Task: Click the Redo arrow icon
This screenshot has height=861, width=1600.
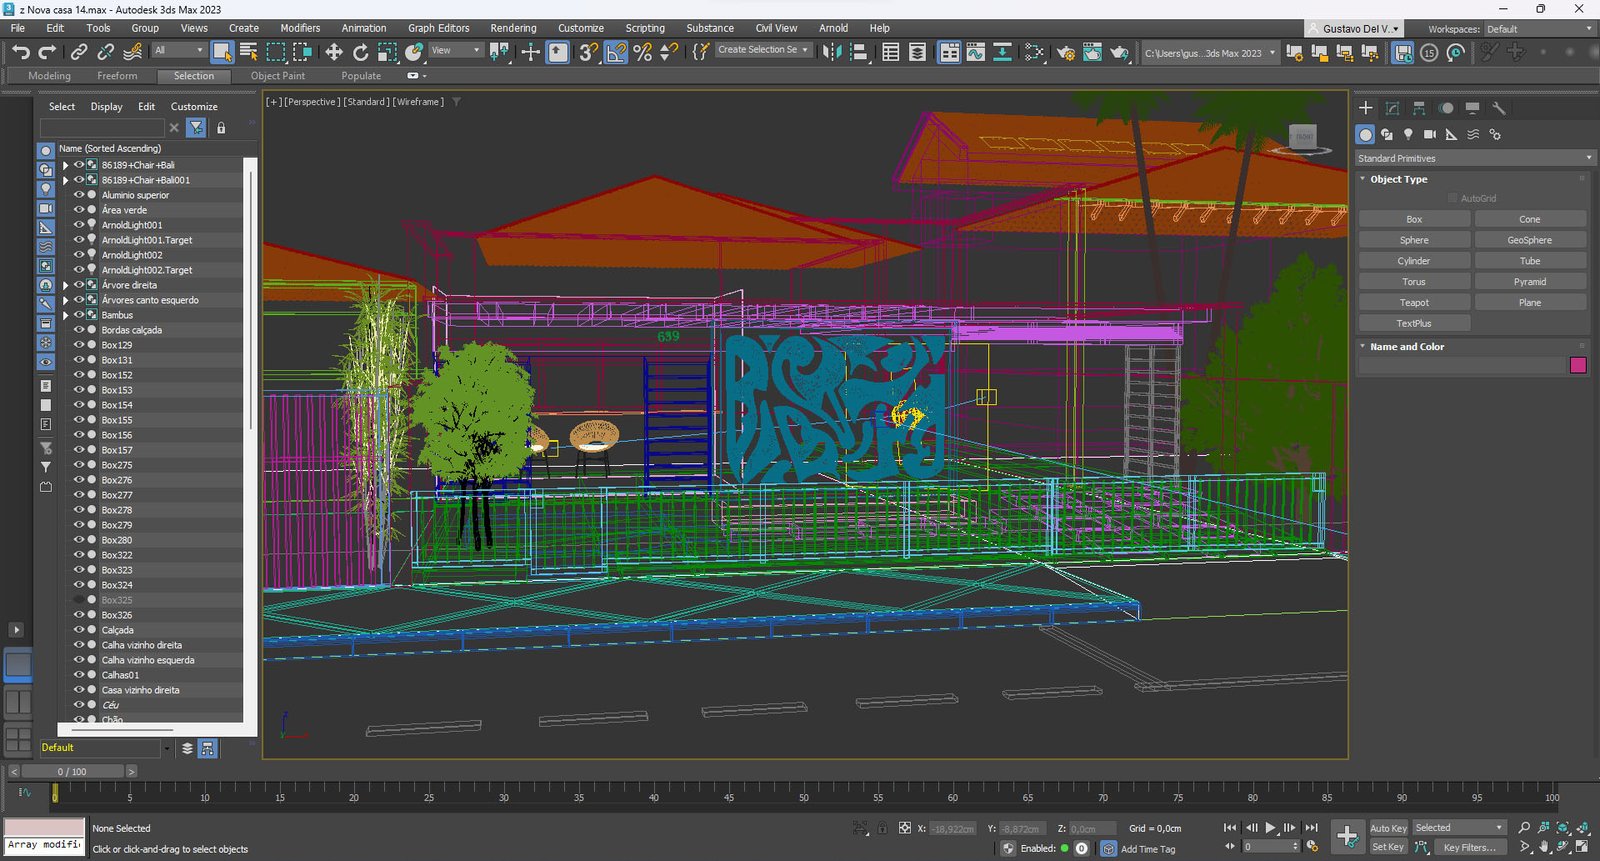Action: (47, 52)
